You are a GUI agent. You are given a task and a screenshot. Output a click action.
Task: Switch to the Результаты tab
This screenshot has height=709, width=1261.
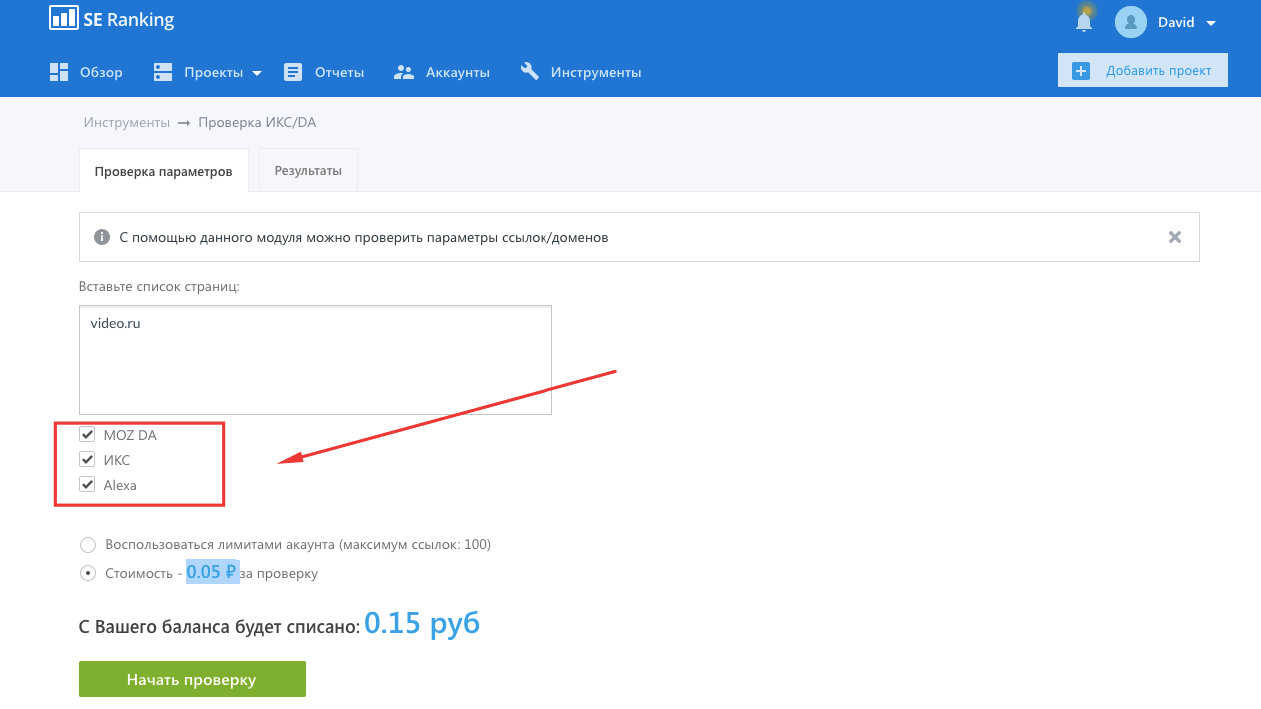coord(308,170)
